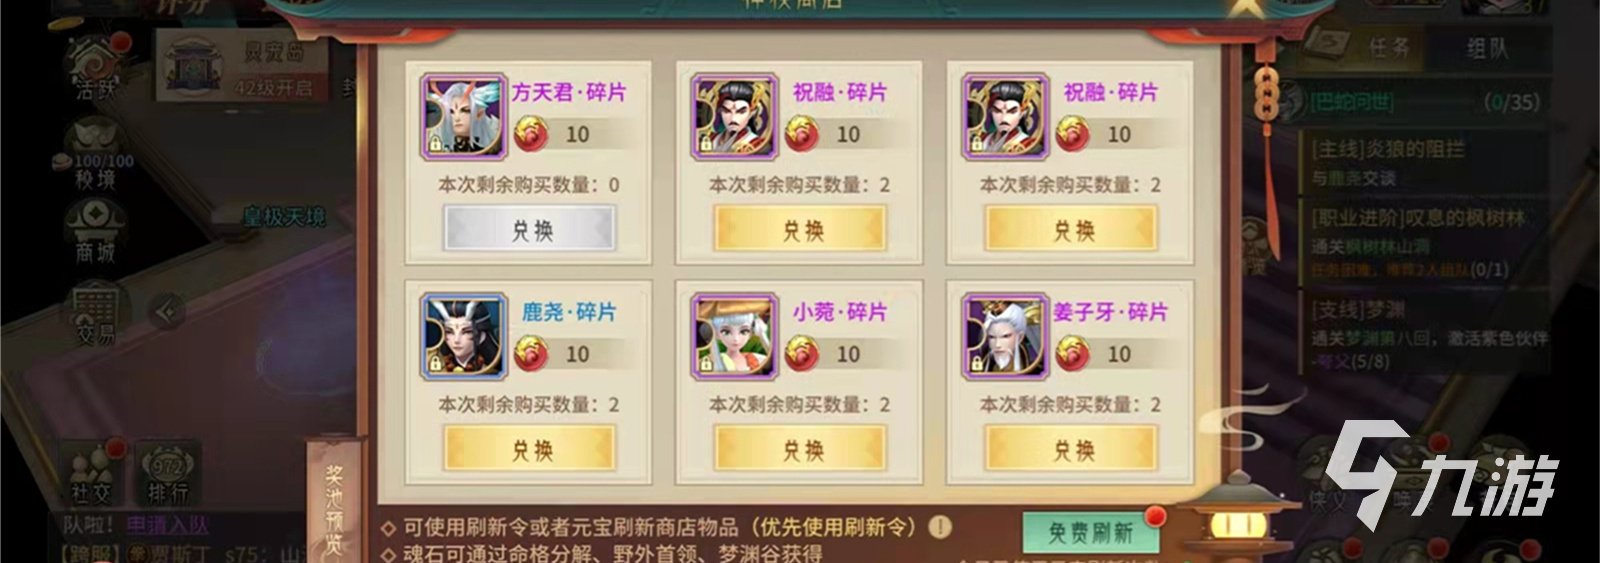Viewport: 1600px width, 563px height.
Task: Click 兑换 under 姜子牙·碎片
Action: coord(1072,449)
